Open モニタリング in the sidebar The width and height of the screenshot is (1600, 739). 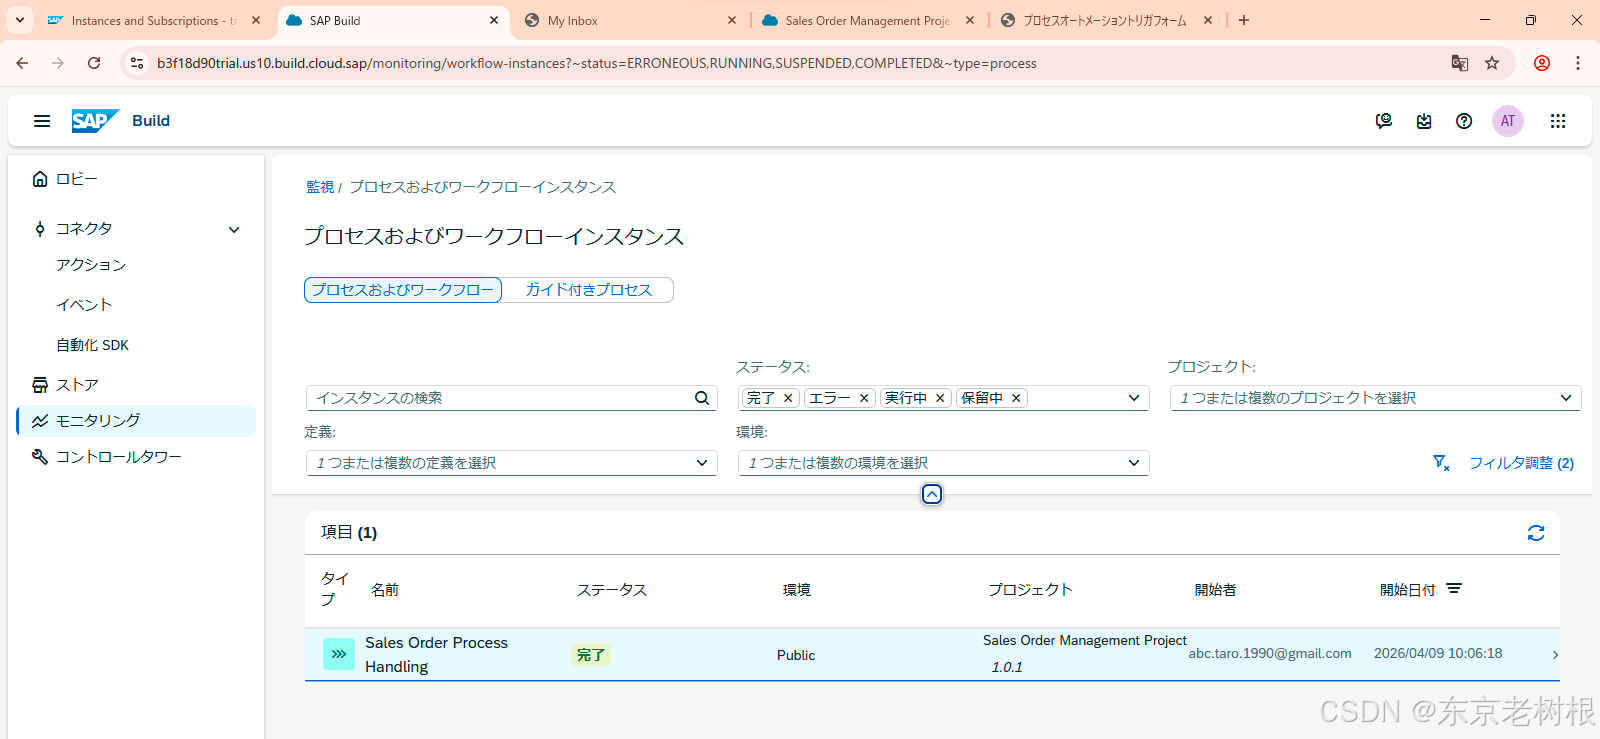[x=136, y=421]
